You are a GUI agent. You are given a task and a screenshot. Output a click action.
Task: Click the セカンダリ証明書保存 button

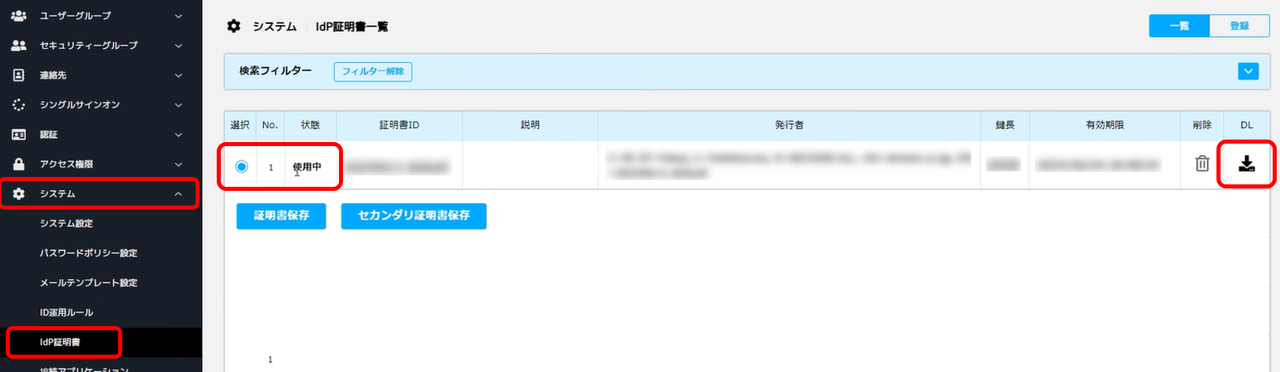(x=414, y=215)
